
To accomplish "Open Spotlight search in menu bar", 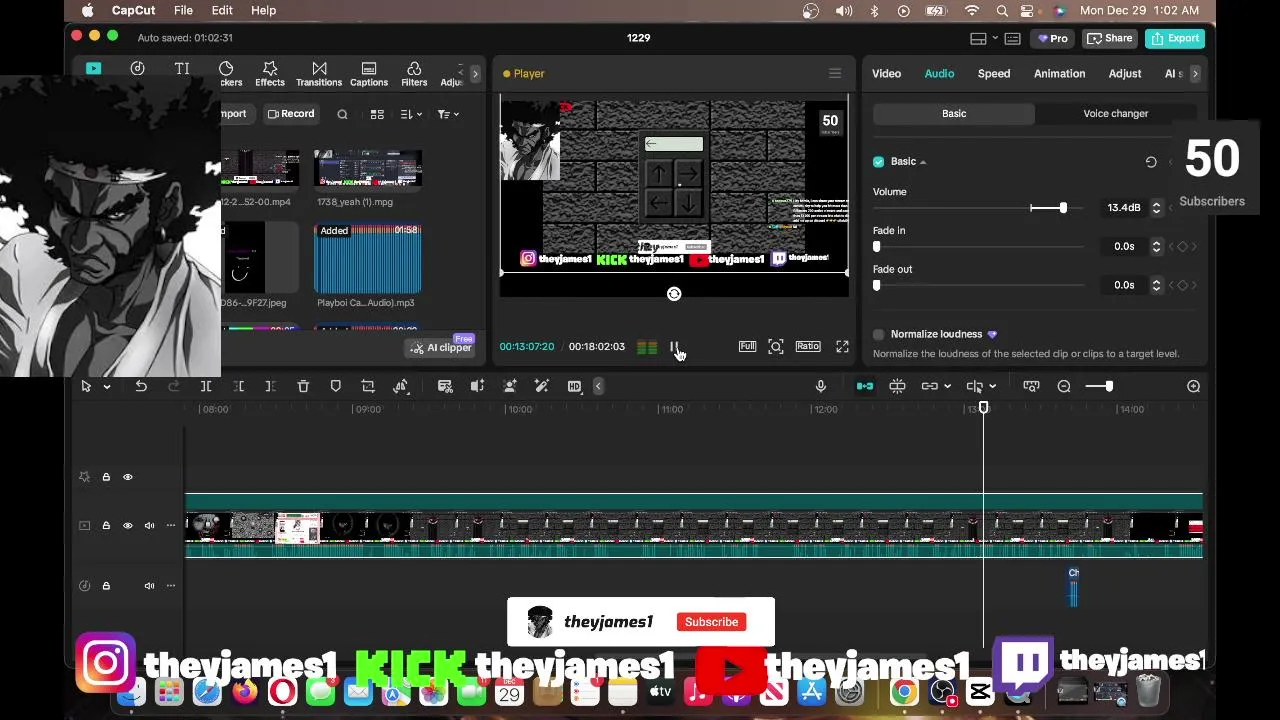I will [x=1002, y=10].
